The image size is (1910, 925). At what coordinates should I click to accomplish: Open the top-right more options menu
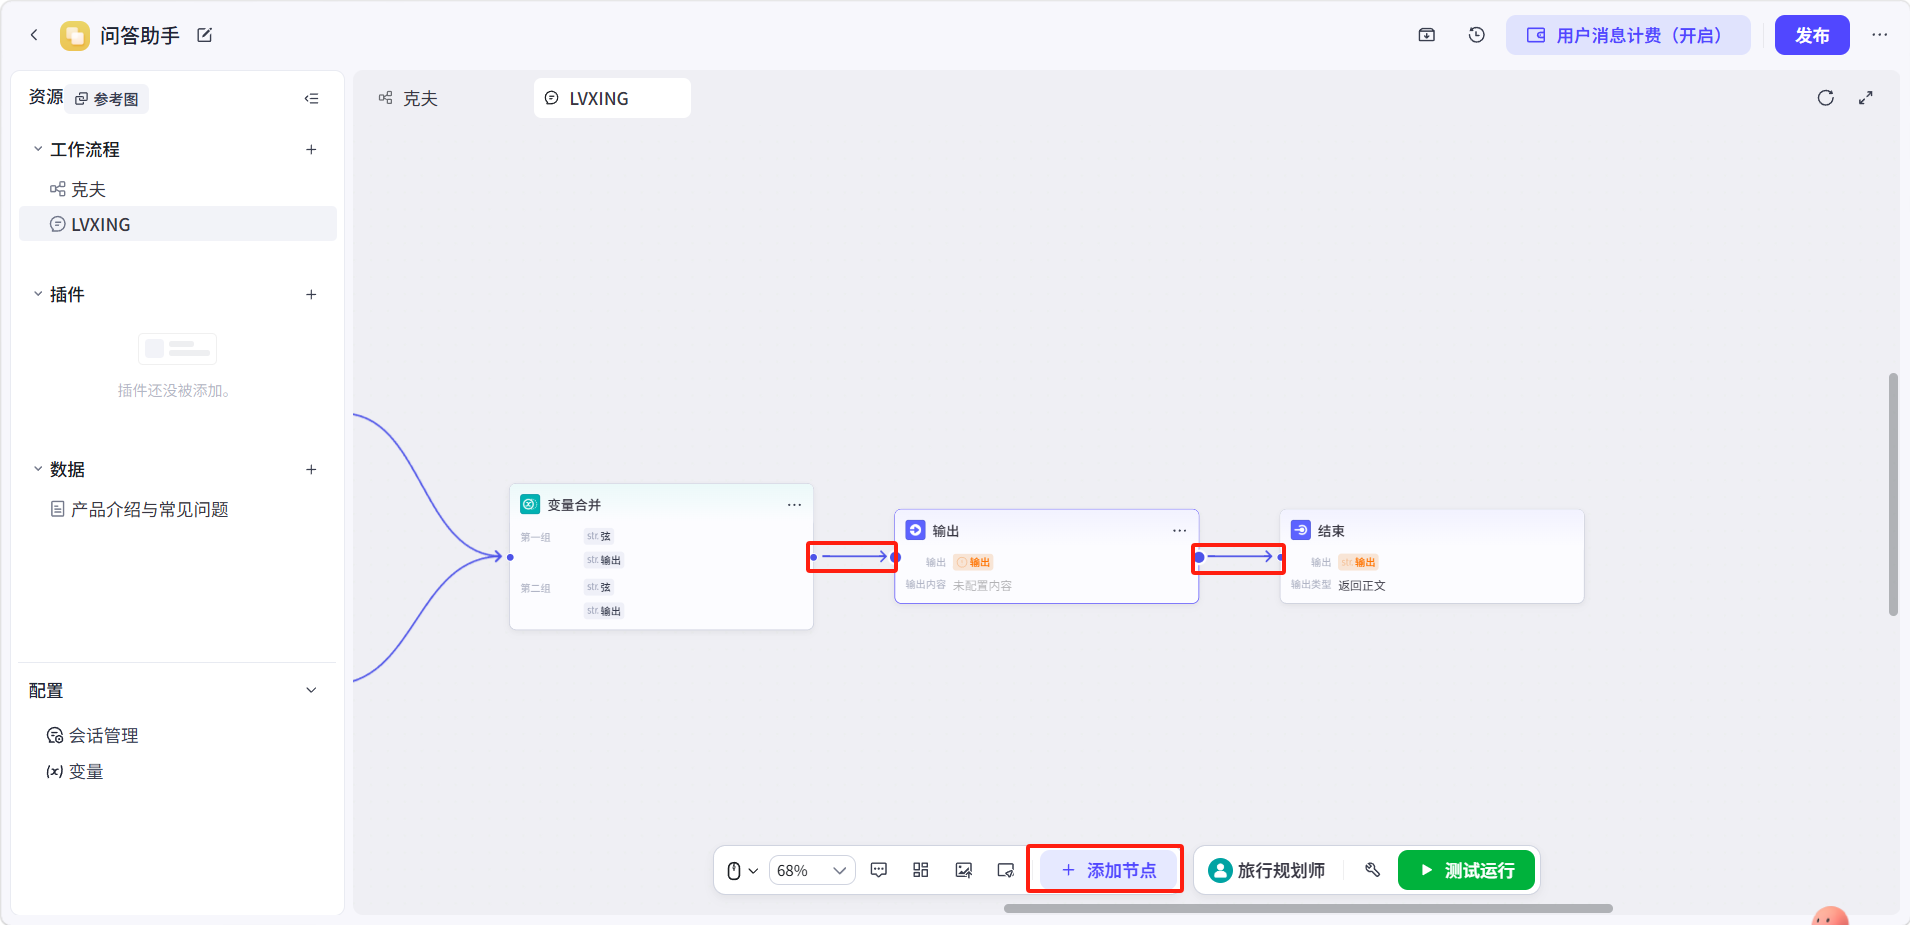click(x=1880, y=35)
